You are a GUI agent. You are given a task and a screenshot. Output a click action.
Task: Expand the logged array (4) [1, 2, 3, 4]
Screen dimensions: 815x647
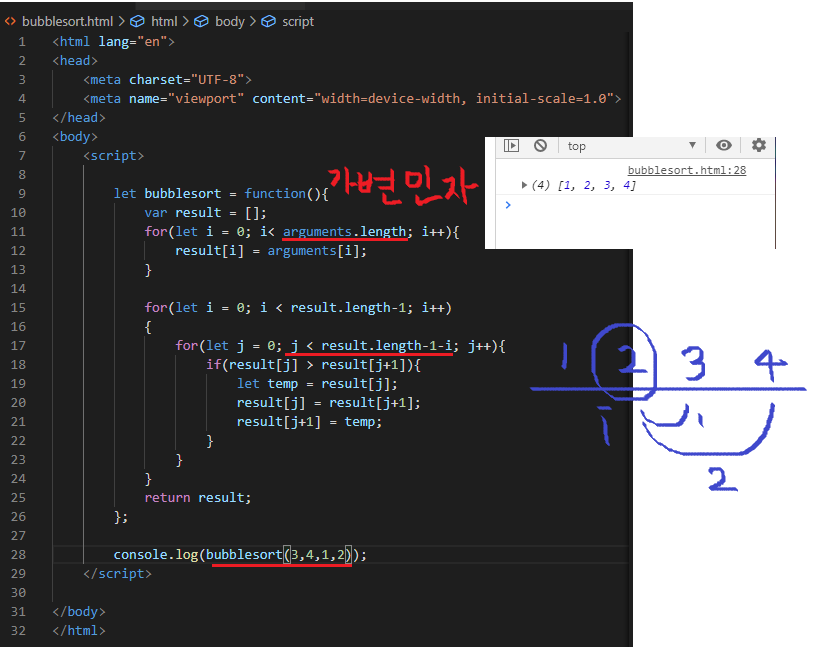524,185
